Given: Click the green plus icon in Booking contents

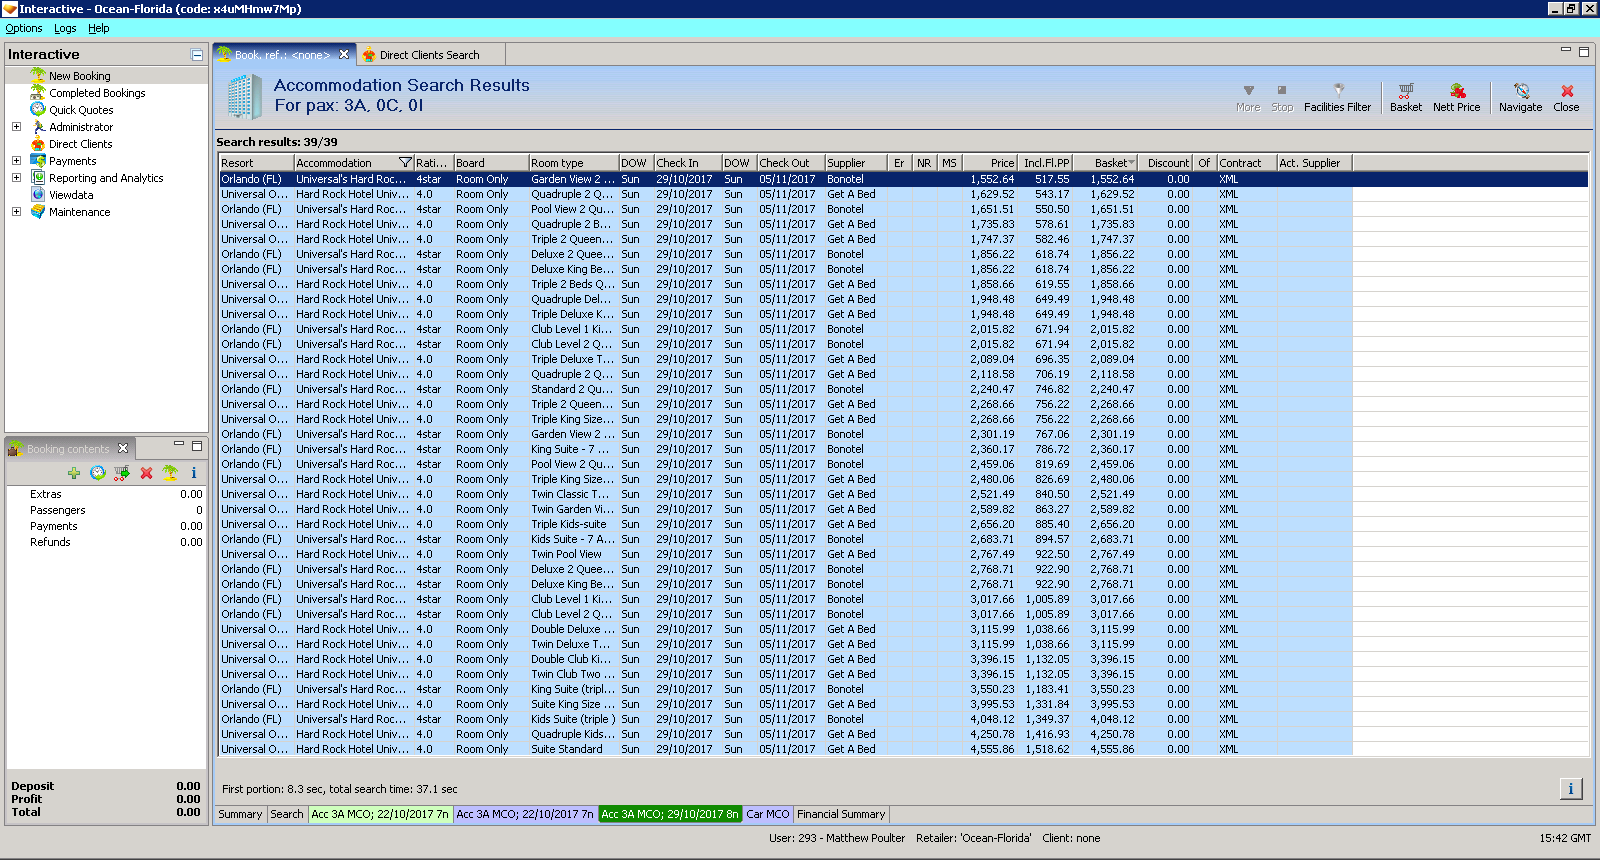Looking at the screenshot, I should (74, 473).
